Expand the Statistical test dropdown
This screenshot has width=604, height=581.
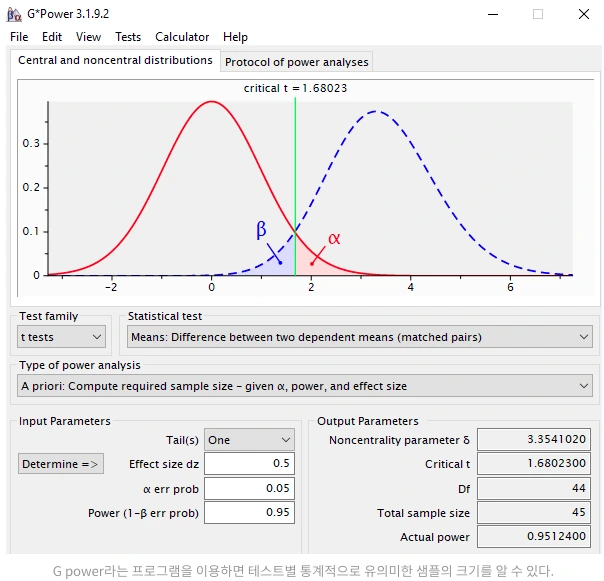point(360,337)
